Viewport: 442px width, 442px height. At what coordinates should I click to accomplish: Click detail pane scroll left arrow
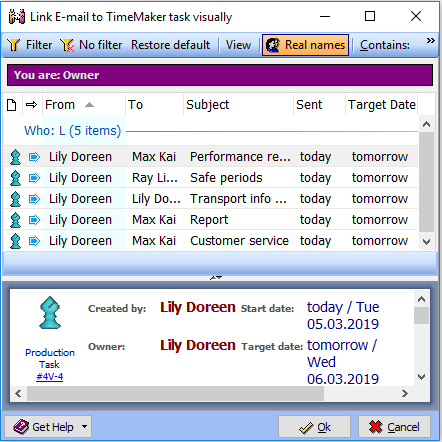tap(18, 394)
